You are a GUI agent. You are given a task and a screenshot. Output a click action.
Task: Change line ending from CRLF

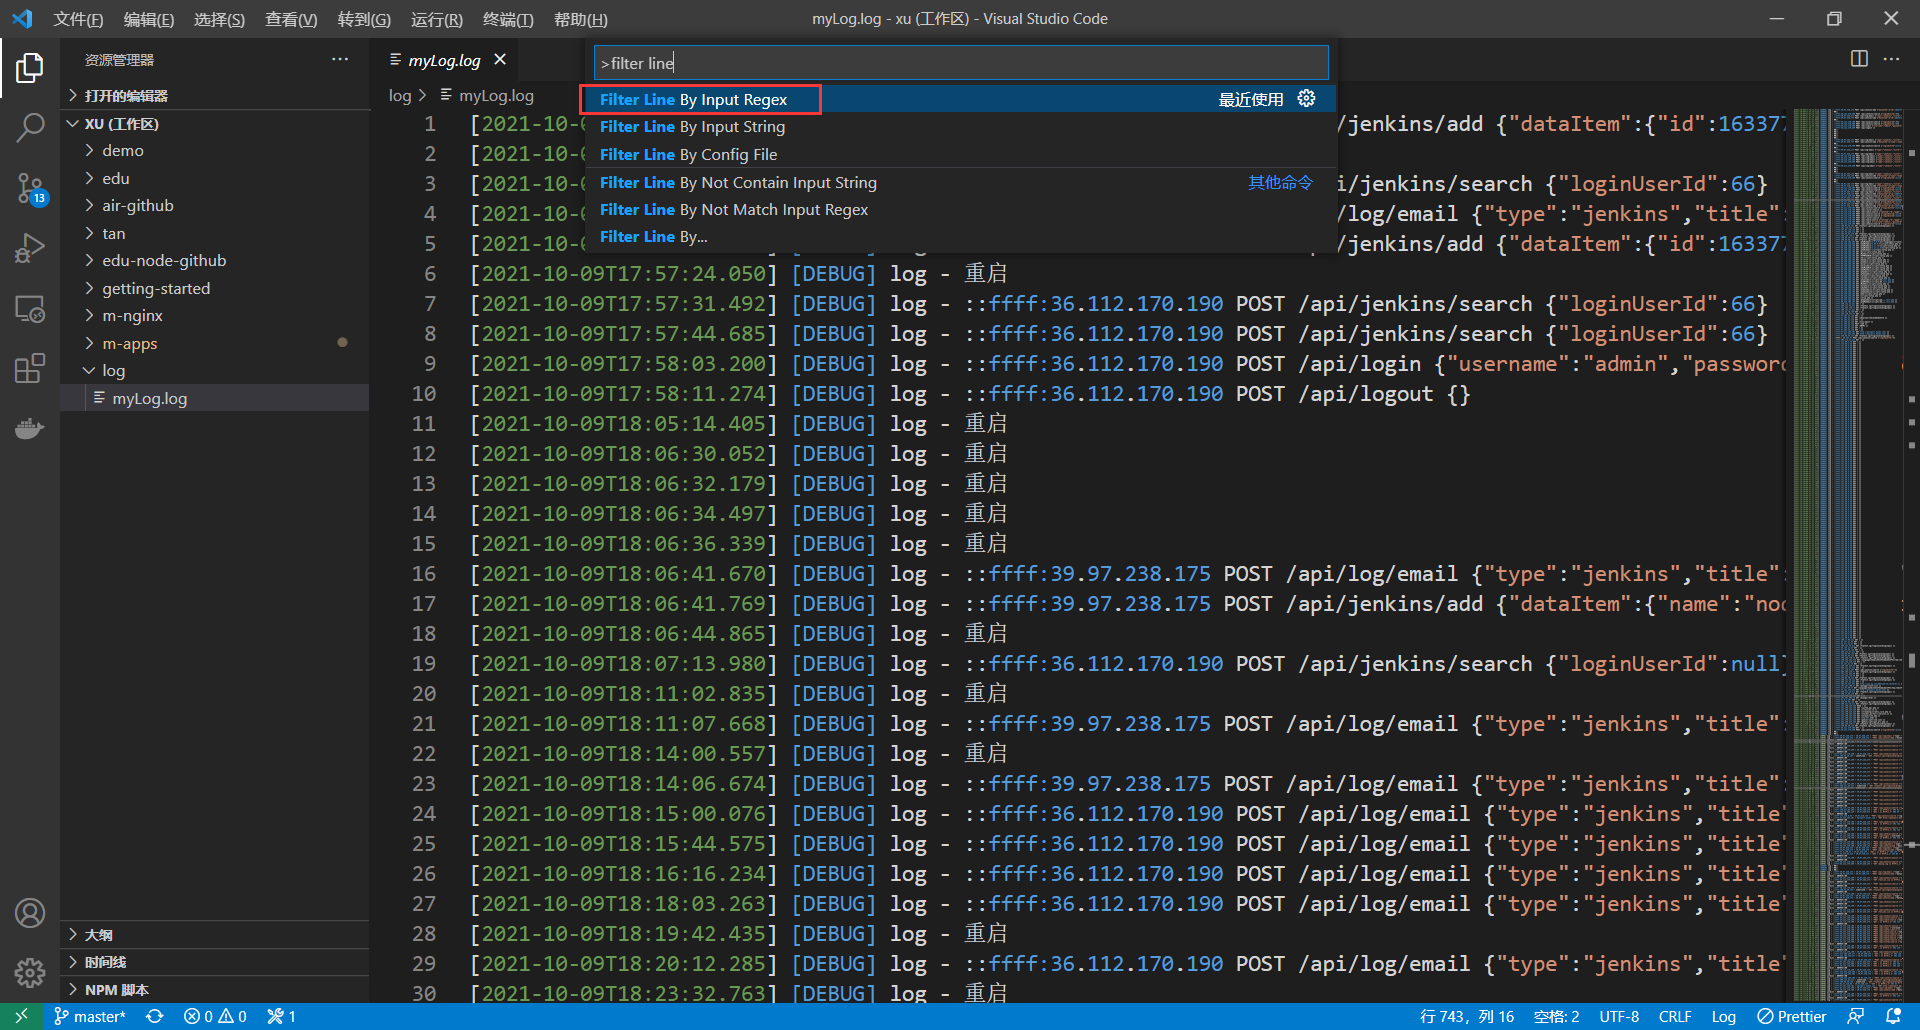click(1675, 1016)
